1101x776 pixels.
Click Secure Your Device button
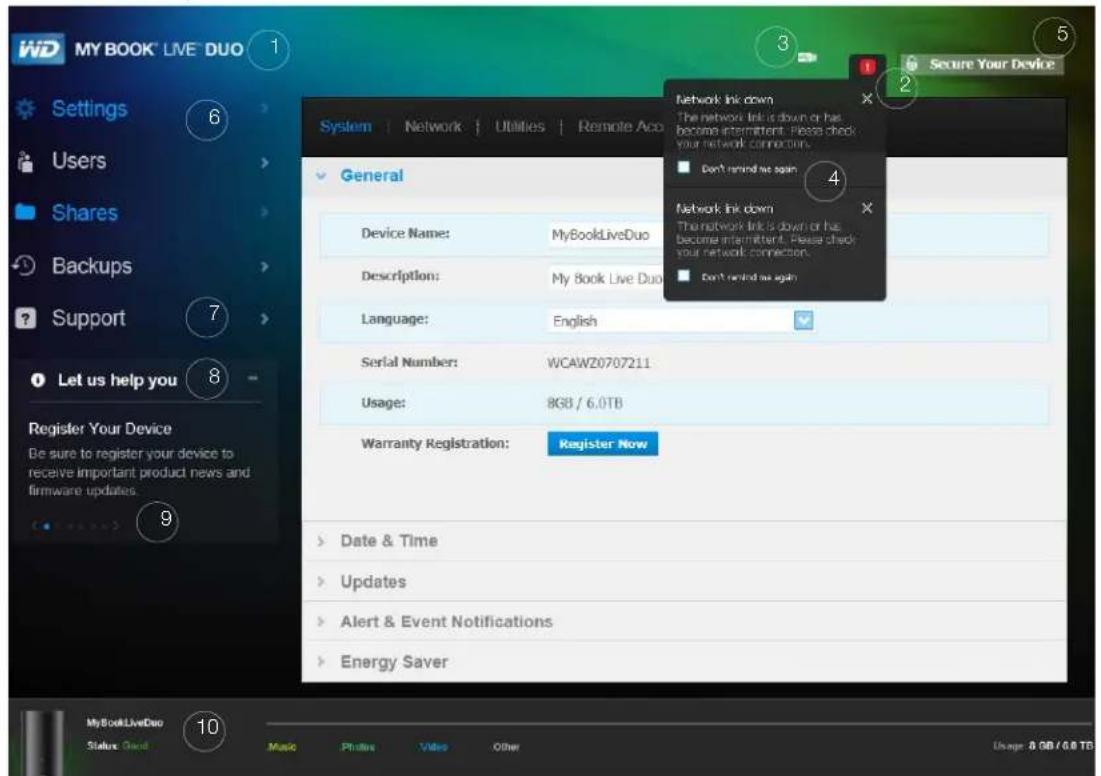coord(982,64)
